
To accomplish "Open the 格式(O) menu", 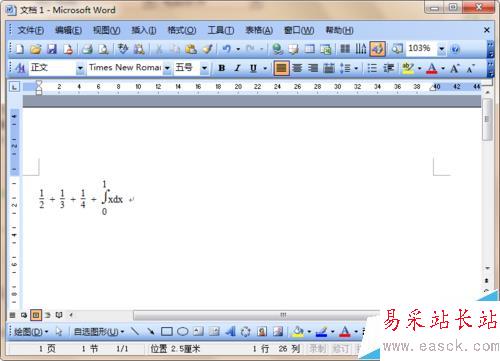I will (182, 30).
